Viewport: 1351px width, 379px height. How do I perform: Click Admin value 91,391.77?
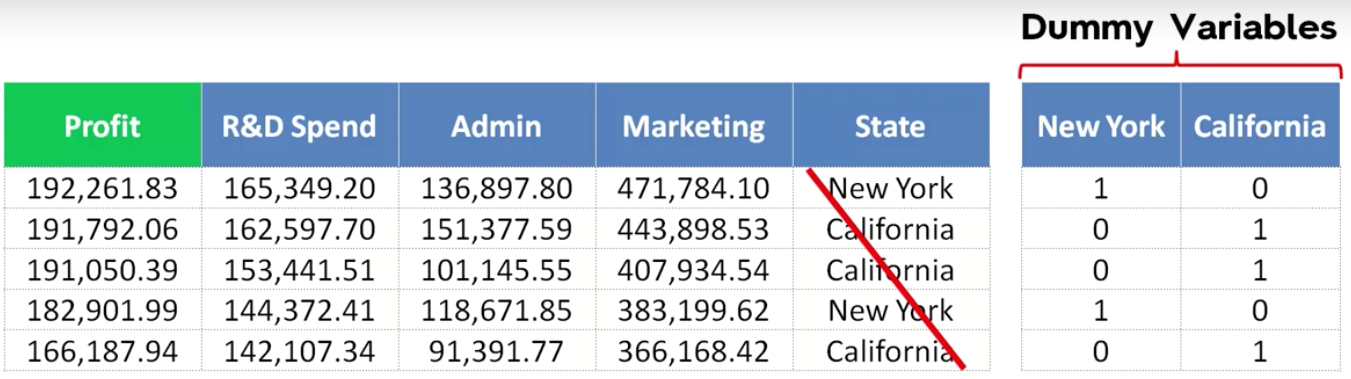(497, 351)
